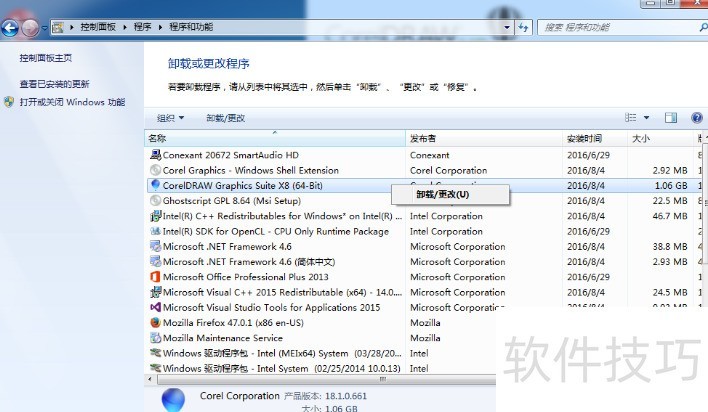Click 卸载/更改 toolbar button
Screen dimensions: 708x412
[x=225, y=118]
